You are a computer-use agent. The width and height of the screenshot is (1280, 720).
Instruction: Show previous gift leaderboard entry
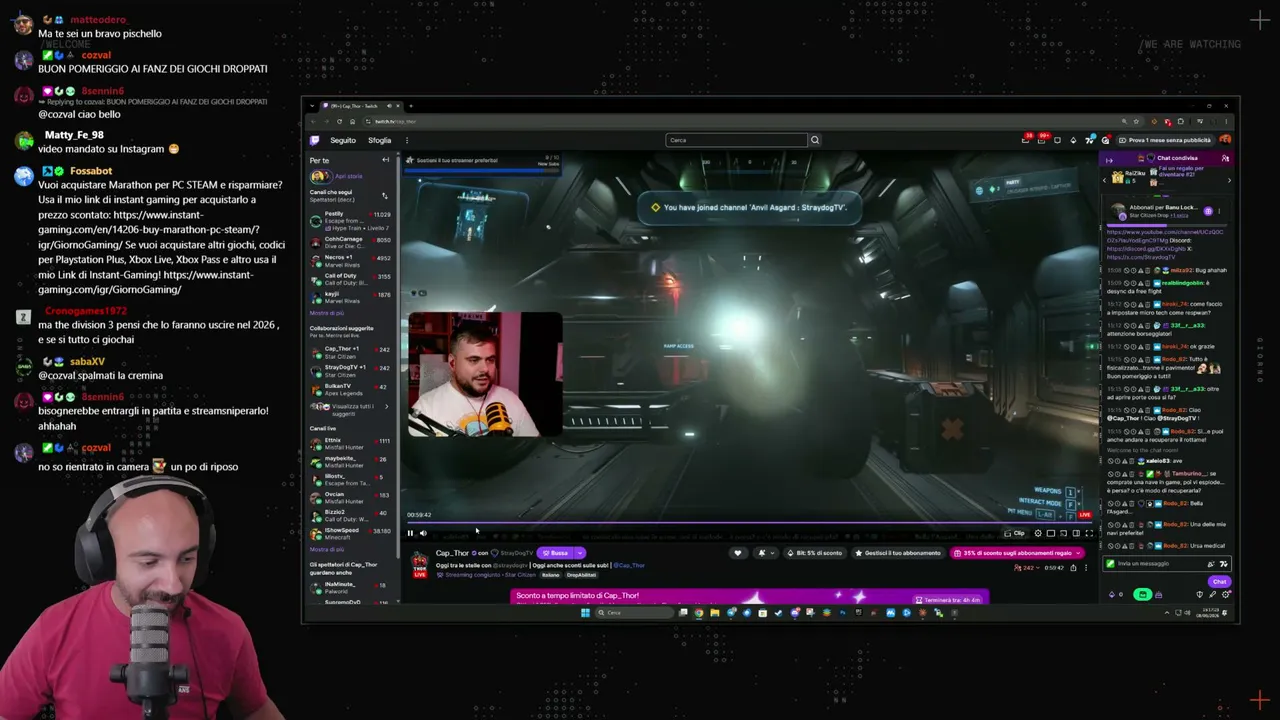(x=1106, y=179)
